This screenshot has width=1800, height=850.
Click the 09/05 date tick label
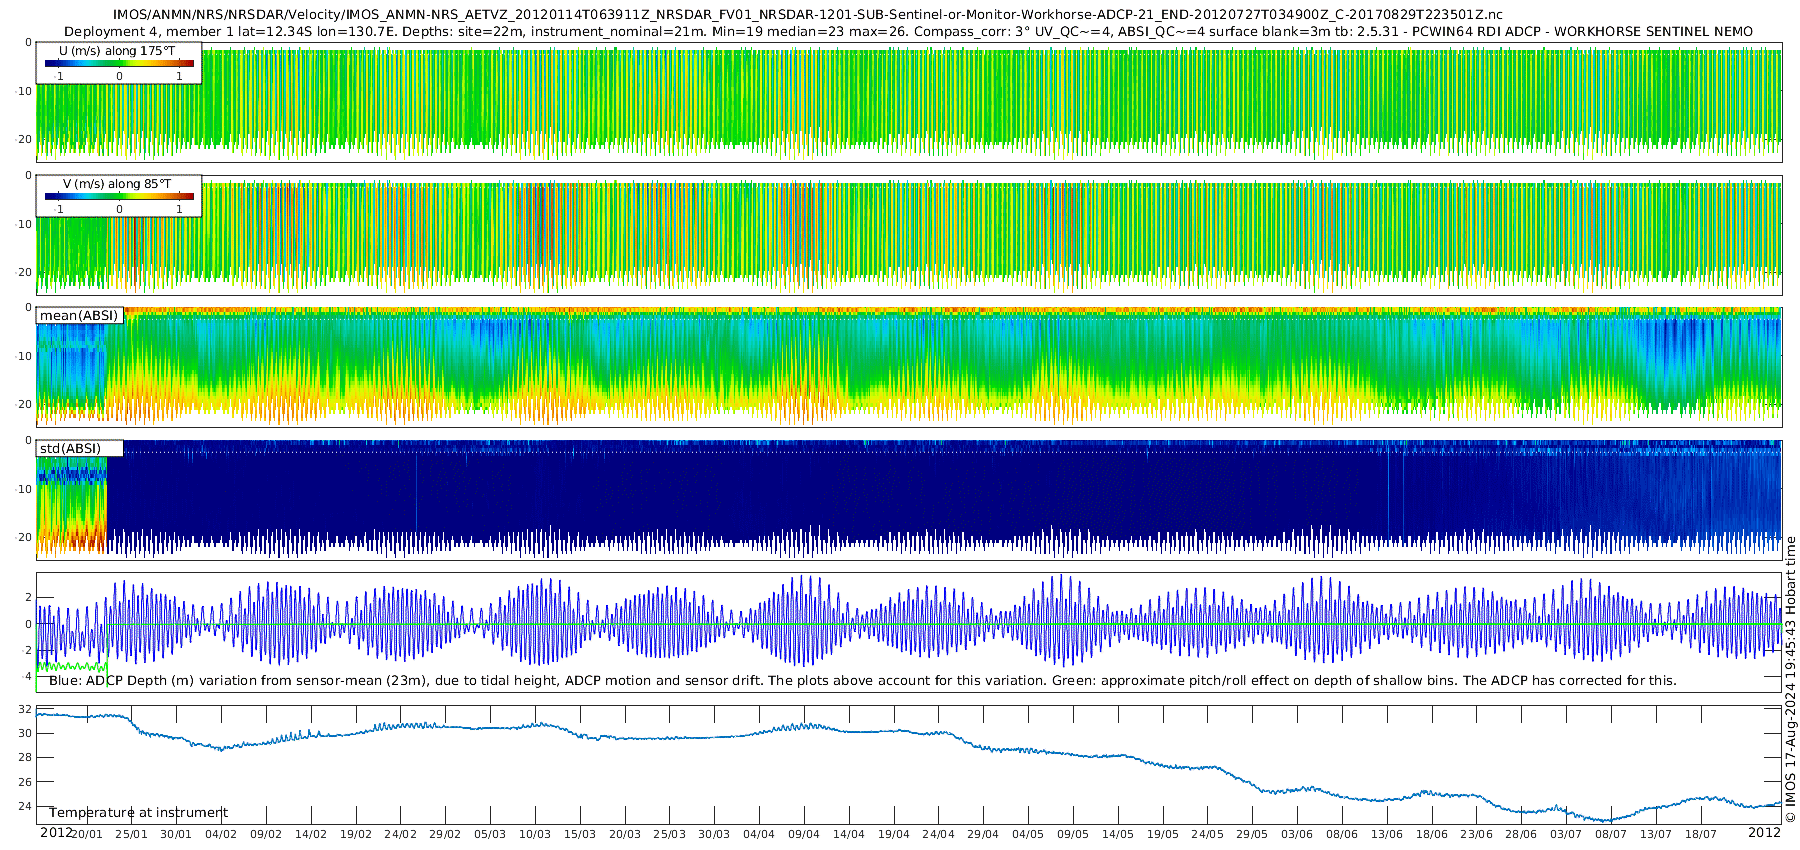click(1073, 834)
